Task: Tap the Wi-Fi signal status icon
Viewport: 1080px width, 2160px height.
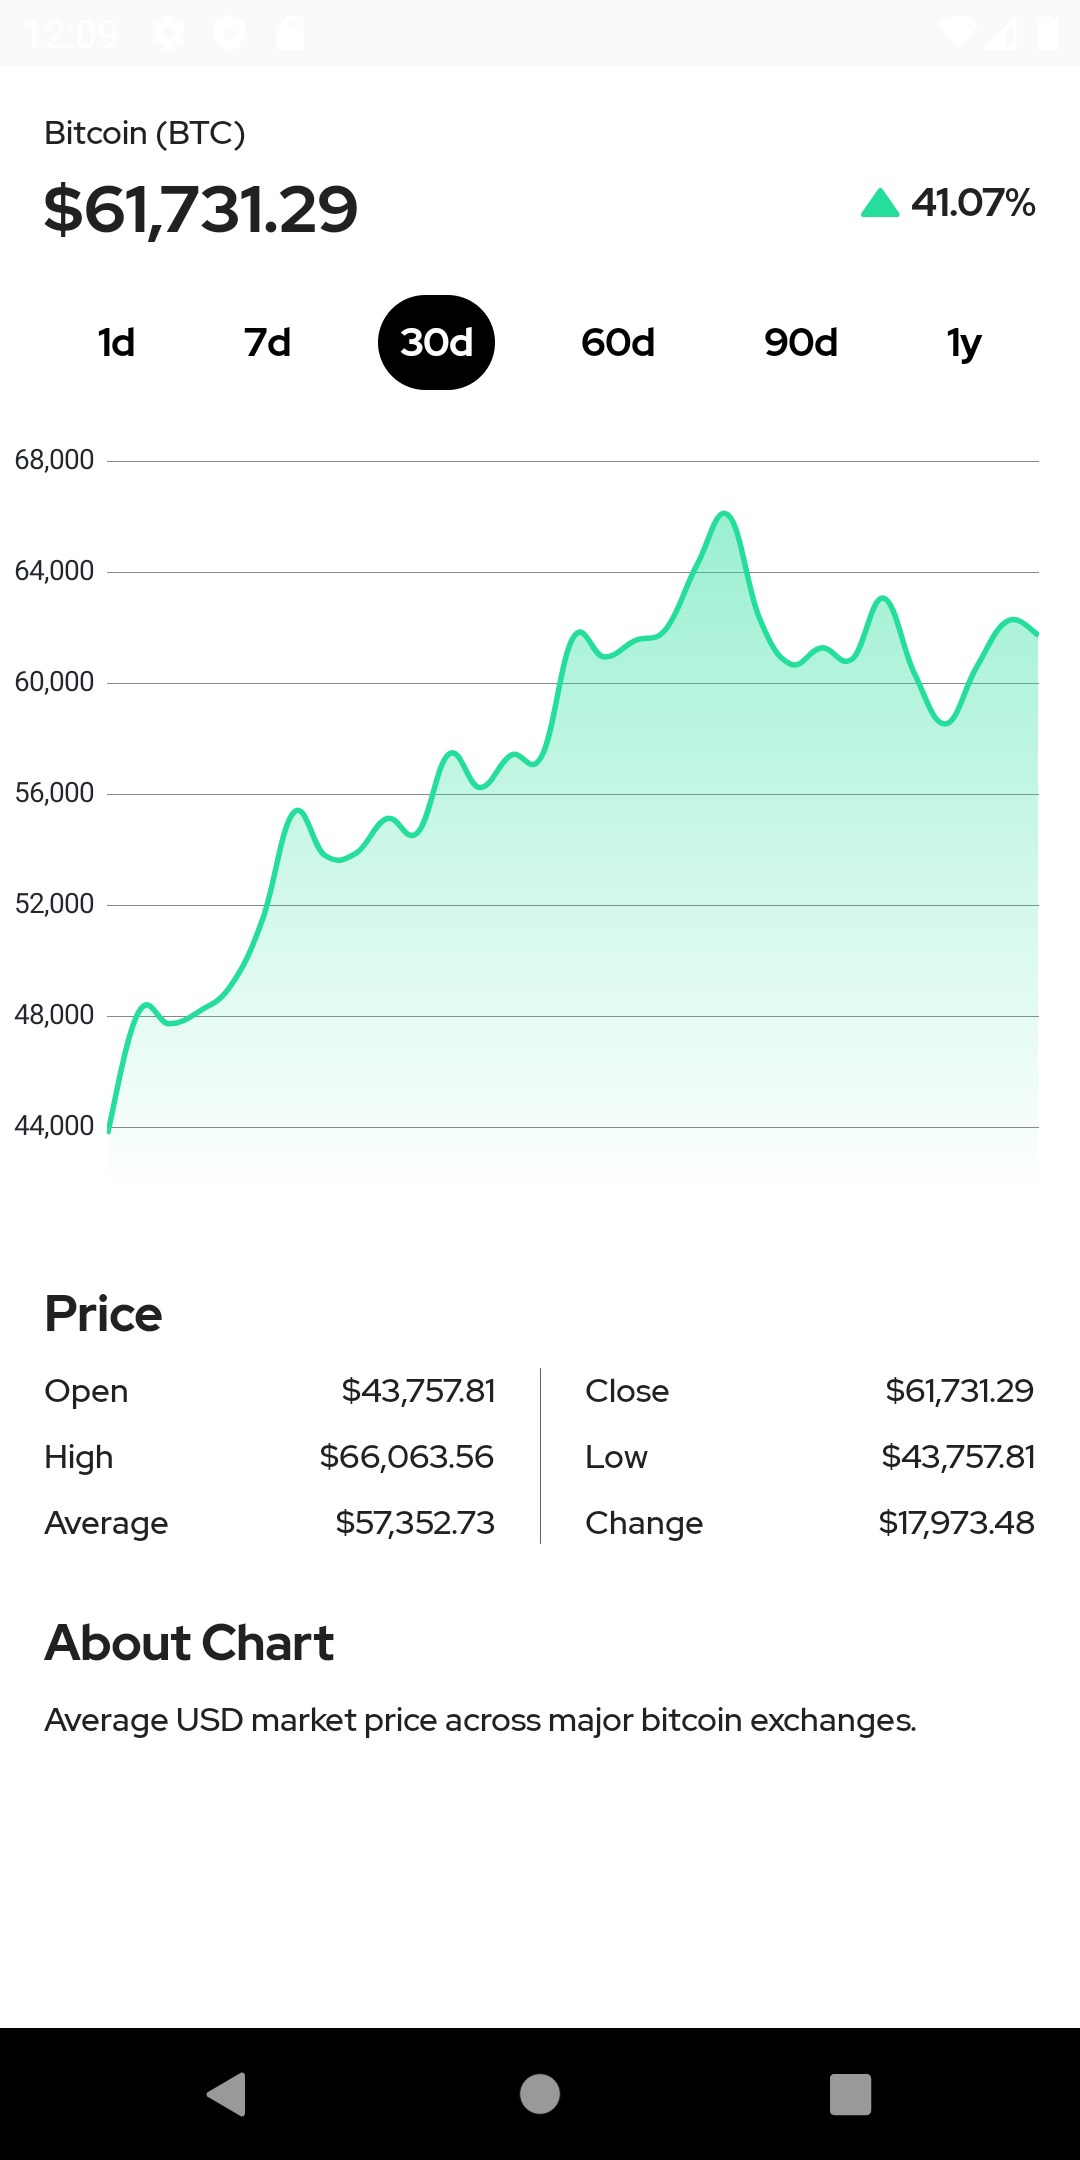Action: (x=957, y=34)
